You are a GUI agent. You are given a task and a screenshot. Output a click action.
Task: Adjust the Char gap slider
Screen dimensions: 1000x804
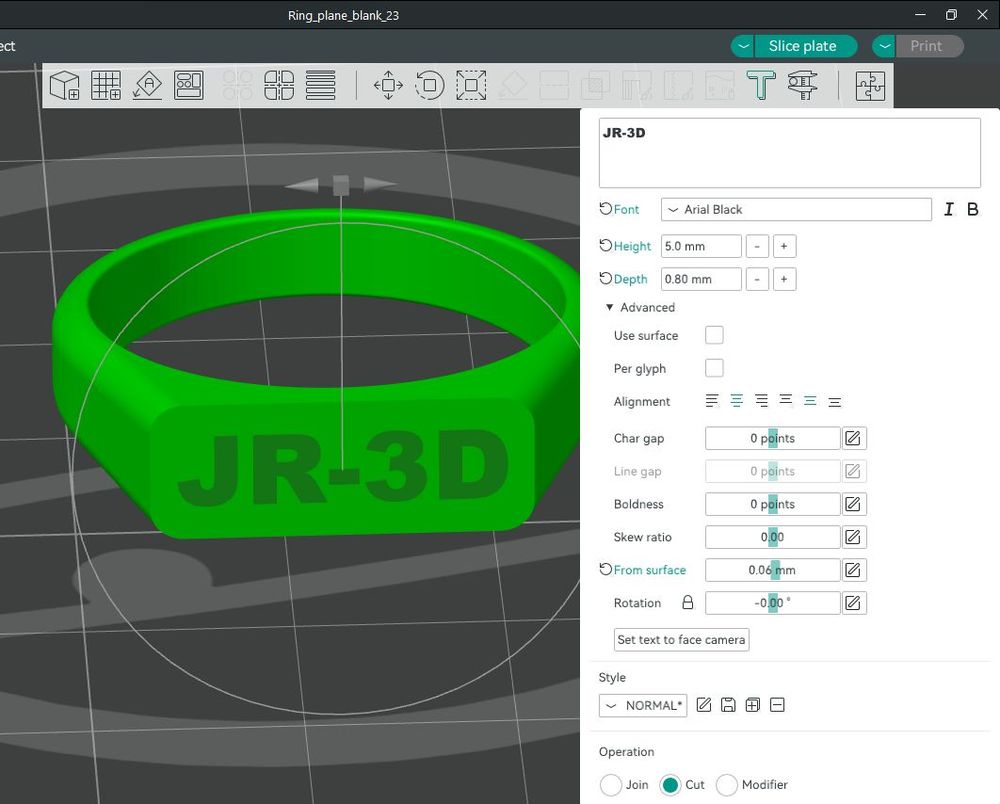pyautogui.click(x=772, y=438)
